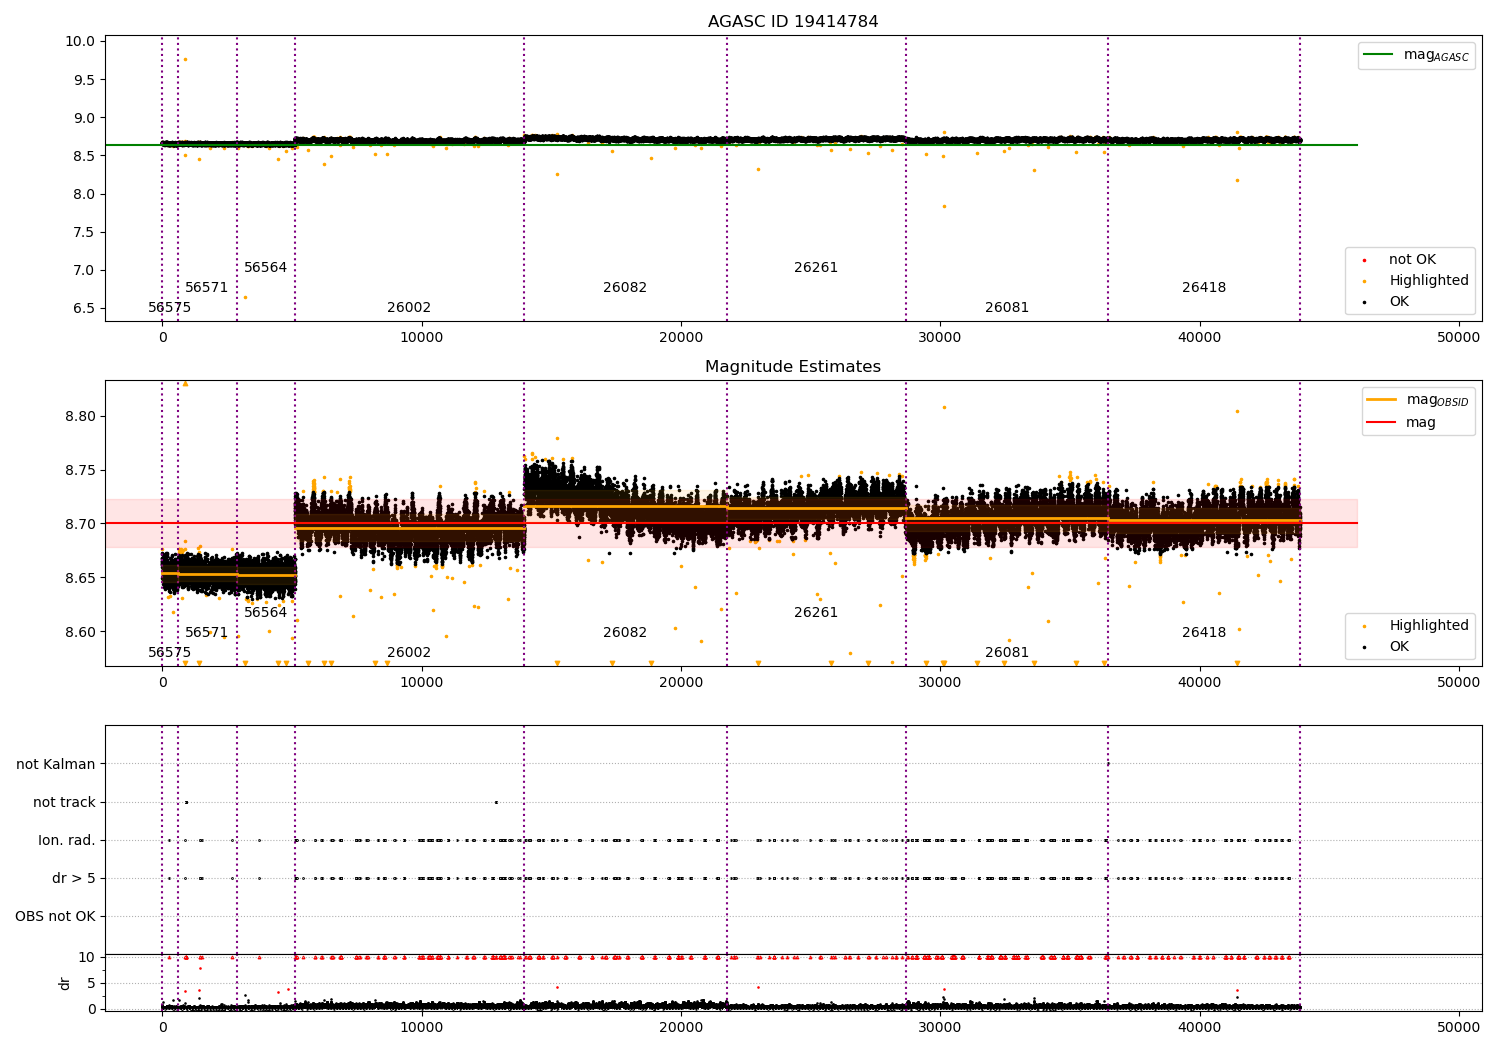Click the 'not track' row label
This screenshot has height=1050, width=1500.
coord(64,802)
